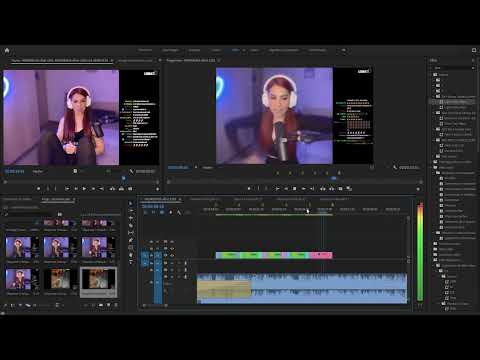This screenshot has width=480, height=360.
Task: Add marker in Program monitor transport
Action: [x=249, y=189]
